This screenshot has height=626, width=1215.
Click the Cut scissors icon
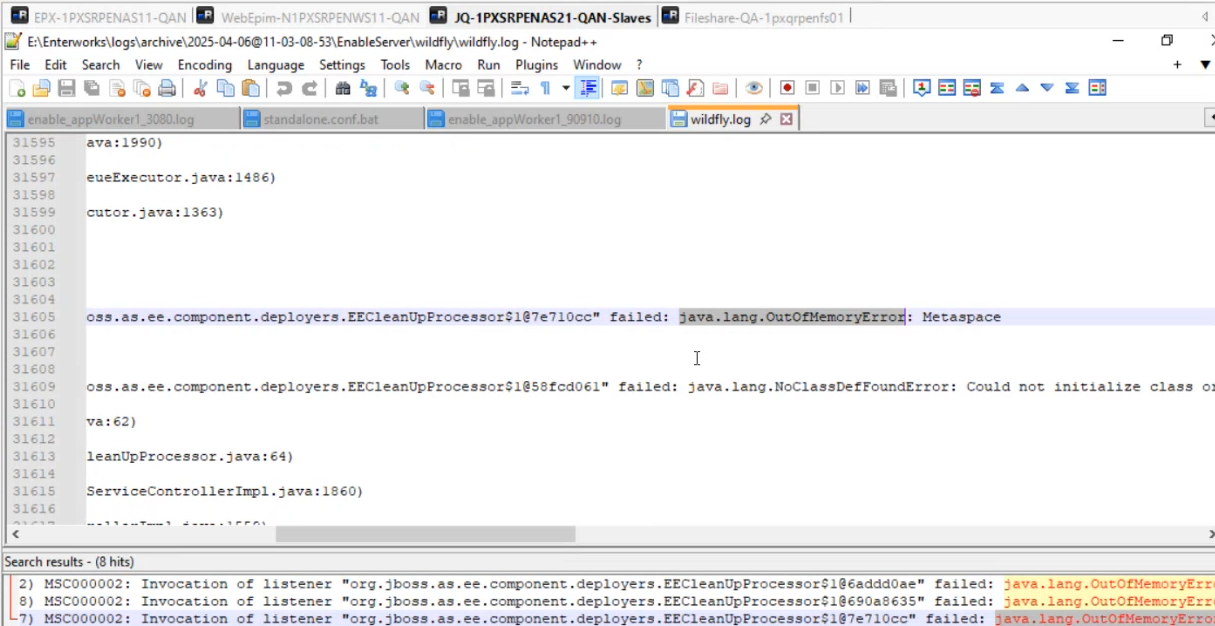200,88
